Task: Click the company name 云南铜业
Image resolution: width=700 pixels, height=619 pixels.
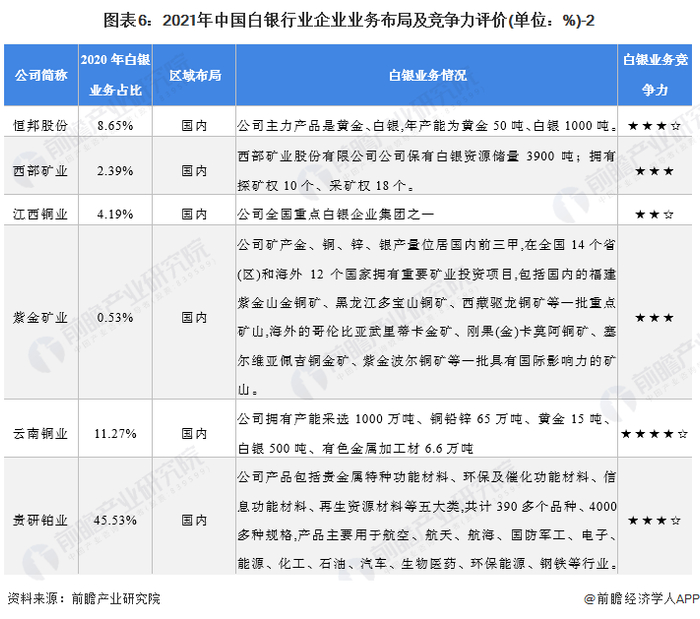Action: (x=41, y=433)
